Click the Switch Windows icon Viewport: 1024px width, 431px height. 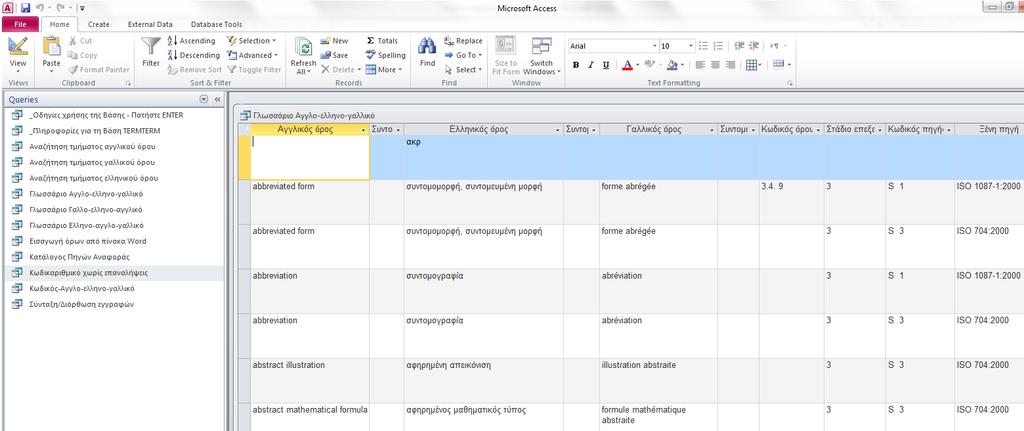541,46
